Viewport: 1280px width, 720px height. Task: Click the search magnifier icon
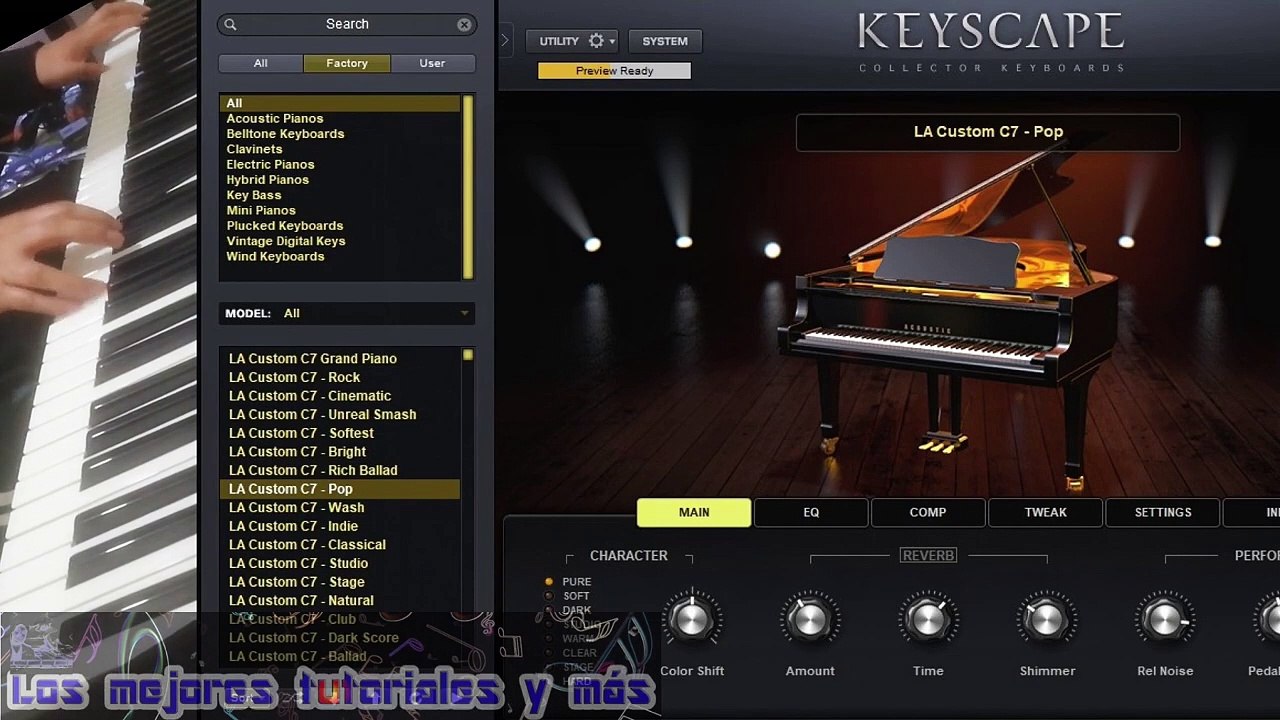[x=230, y=24]
